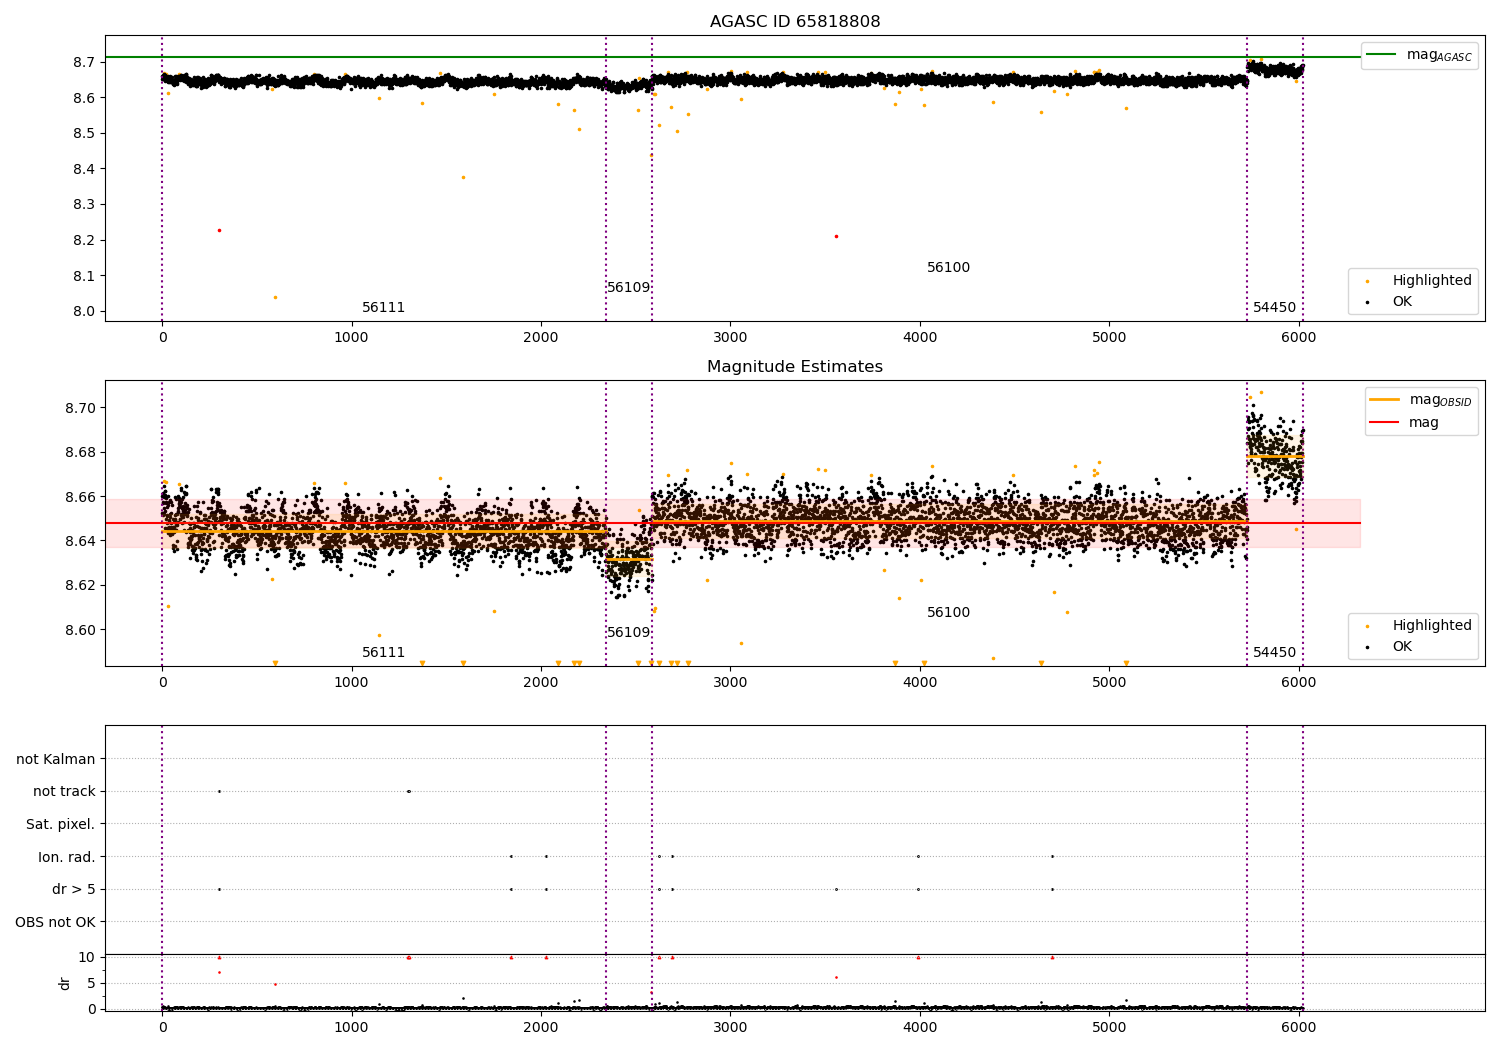This screenshot has height=1050, width=1500.
Task: Click the 'not track' axis label
Action: coord(64,792)
